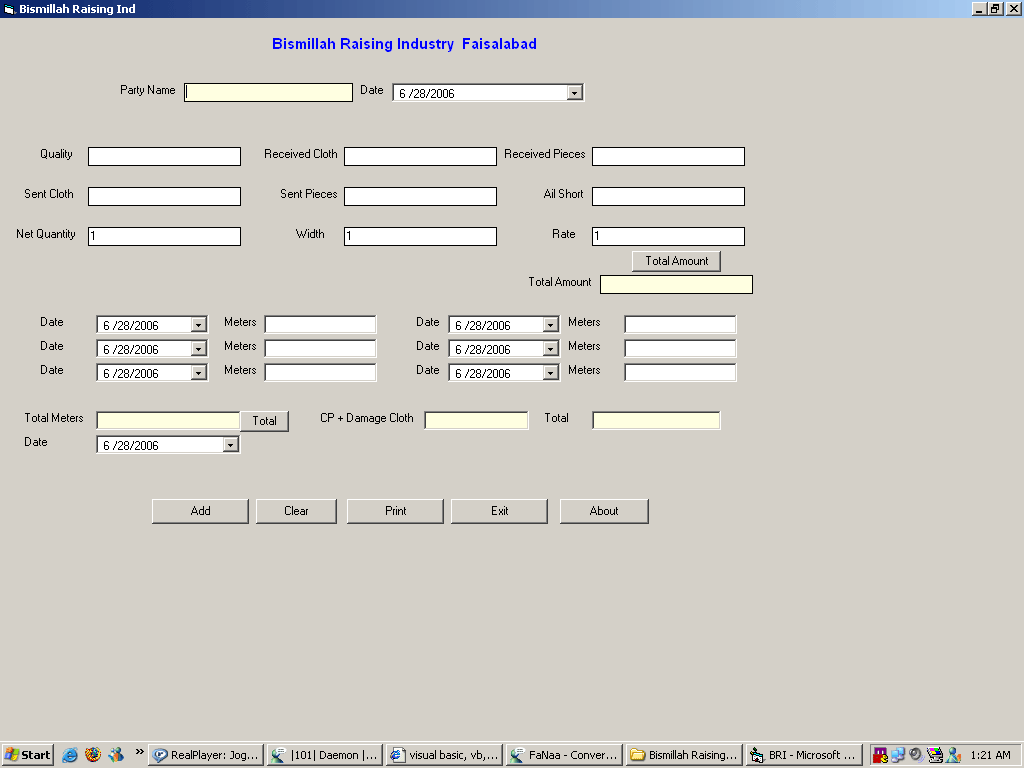Expand the quick launch overflow chevron
The height and width of the screenshot is (768, 1024).
click(x=139, y=752)
